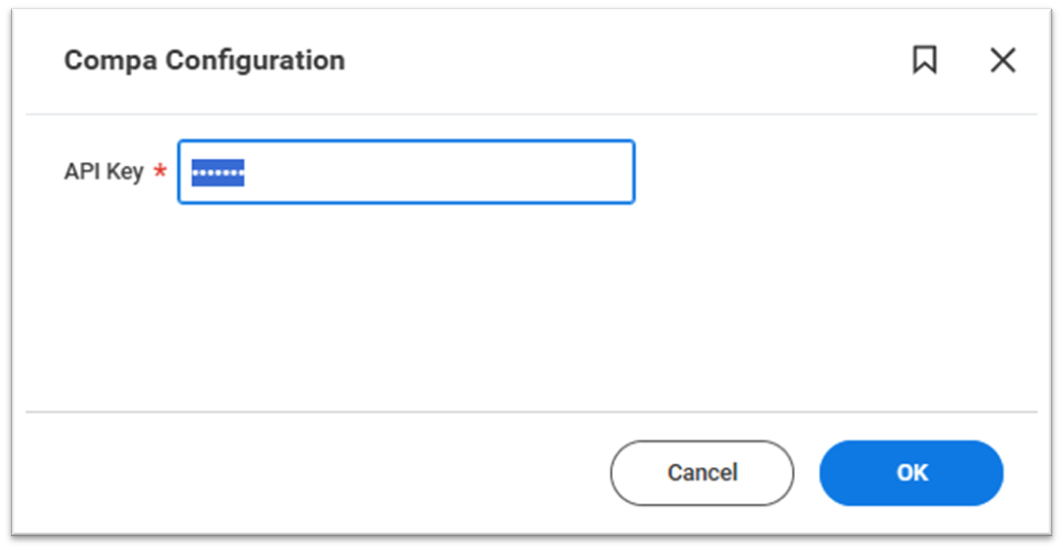1063x550 pixels.
Task: Submit the configuration by clicking OK
Action: click(910, 473)
